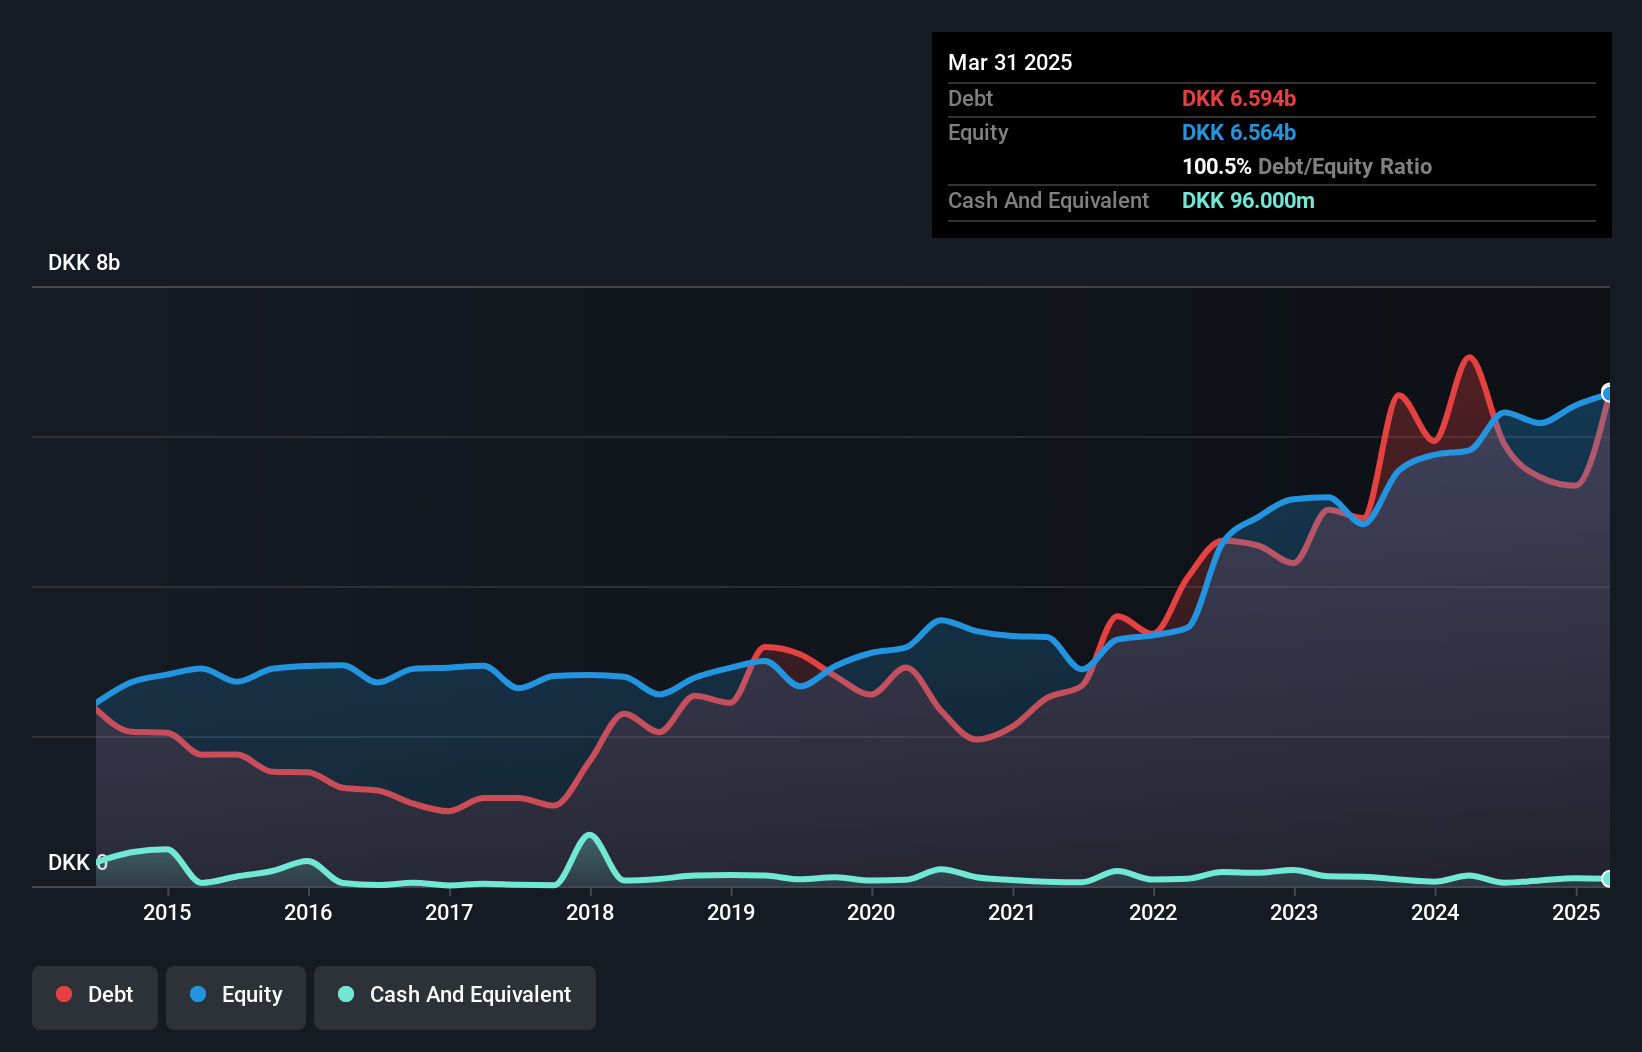Click the Cash And Equivalent tooltip label
Image resolution: width=1642 pixels, height=1052 pixels.
pos(1048,200)
